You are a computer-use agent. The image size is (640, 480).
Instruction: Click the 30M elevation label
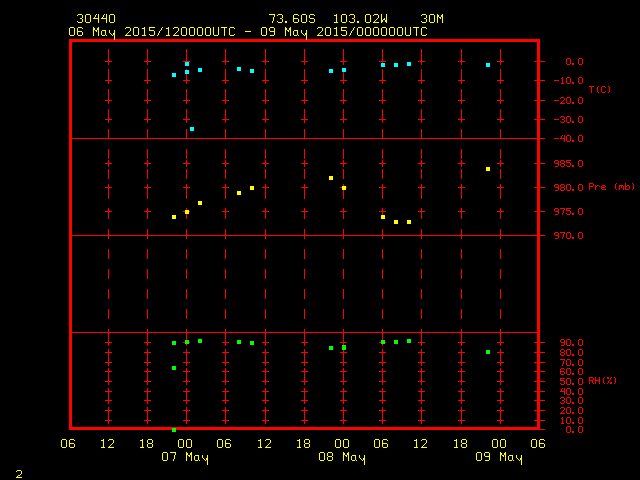(432, 19)
